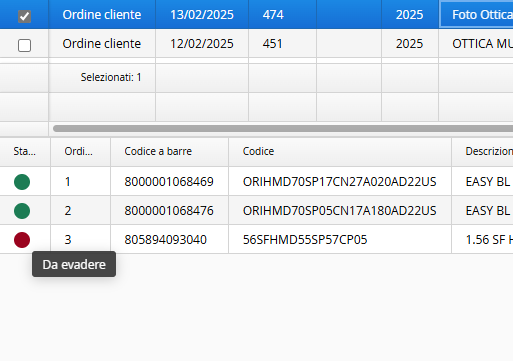This screenshot has height=361, width=513.
Task: Sort by the Sta... column header
Action: click(25, 152)
